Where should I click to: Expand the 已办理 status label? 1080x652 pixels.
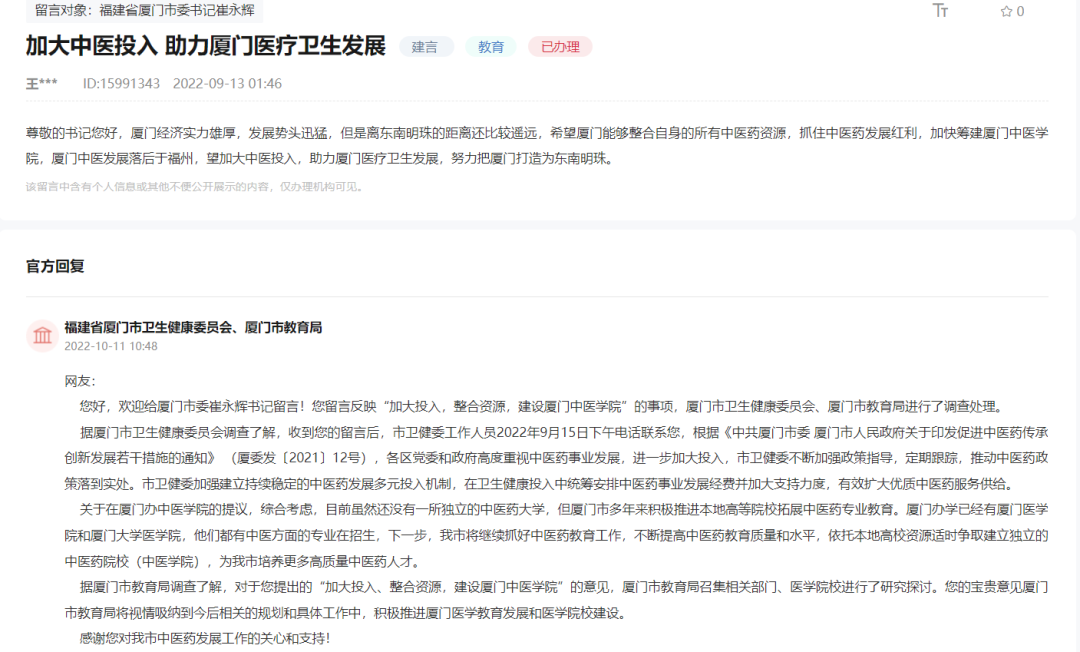pyautogui.click(x=559, y=46)
